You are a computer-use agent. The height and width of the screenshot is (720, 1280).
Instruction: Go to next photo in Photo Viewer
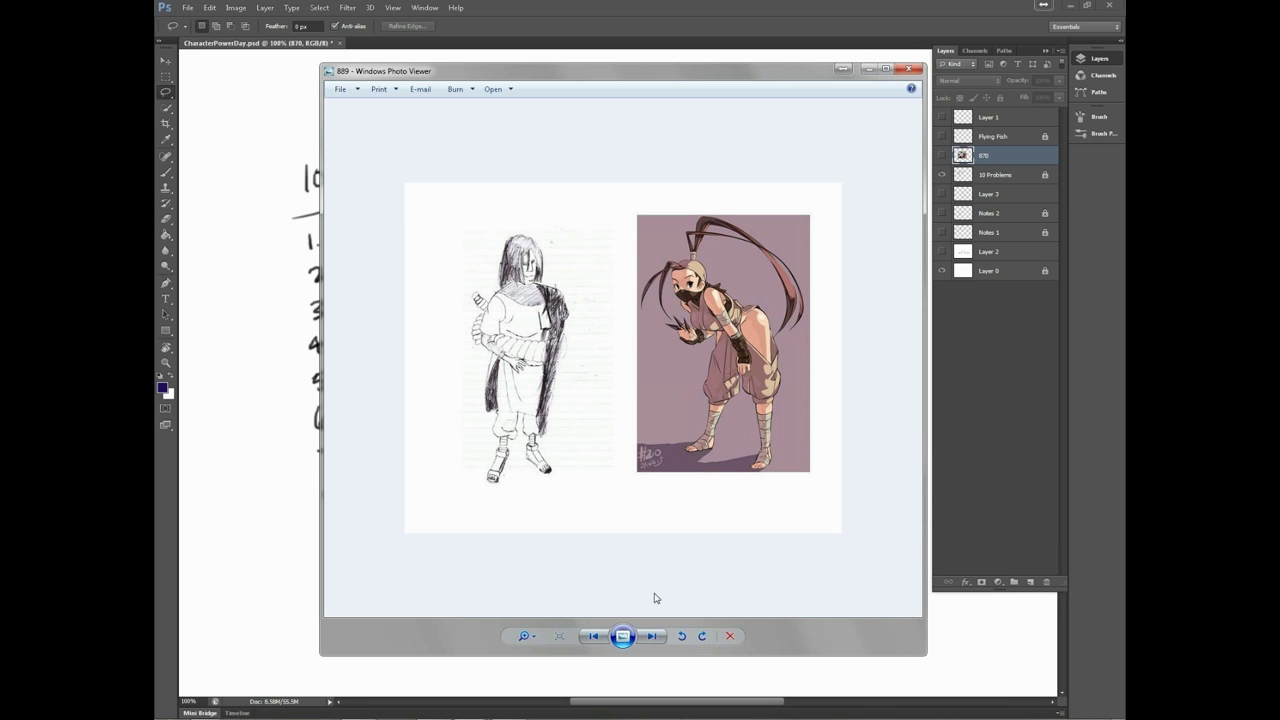pos(652,636)
